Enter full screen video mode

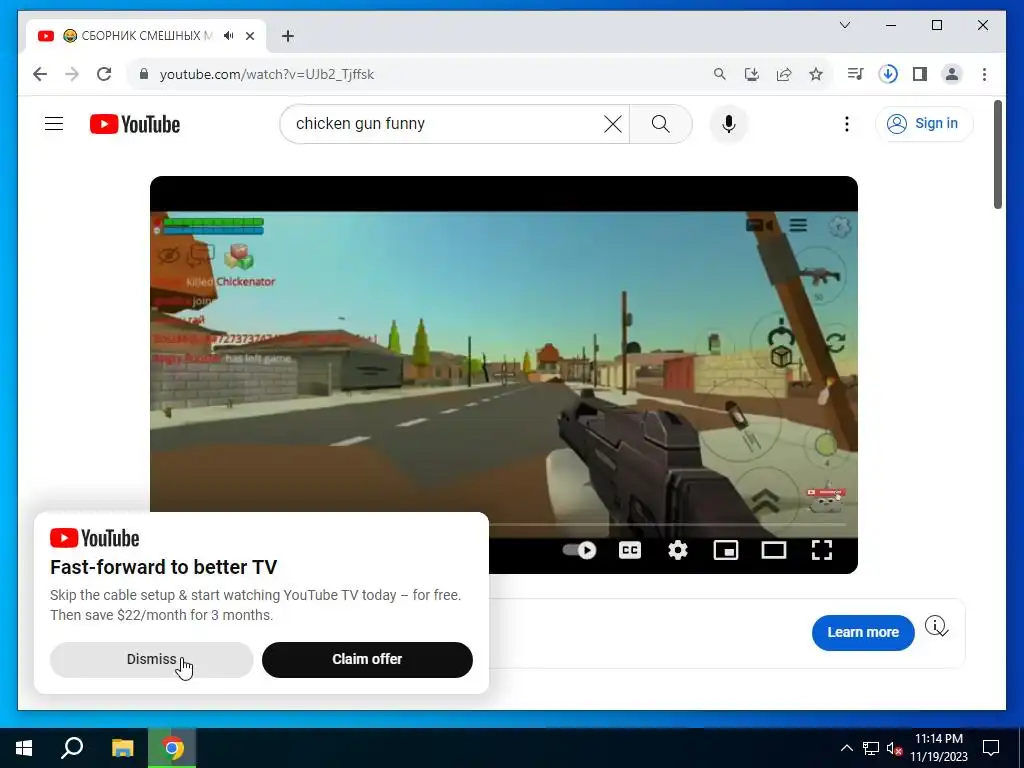click(x=822, y=550)
